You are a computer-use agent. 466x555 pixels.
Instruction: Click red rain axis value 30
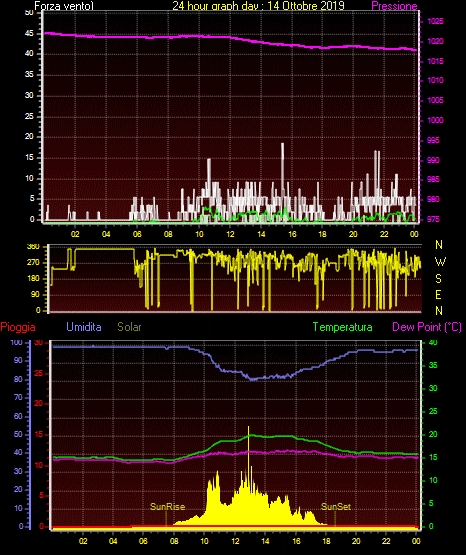[39, 343]
